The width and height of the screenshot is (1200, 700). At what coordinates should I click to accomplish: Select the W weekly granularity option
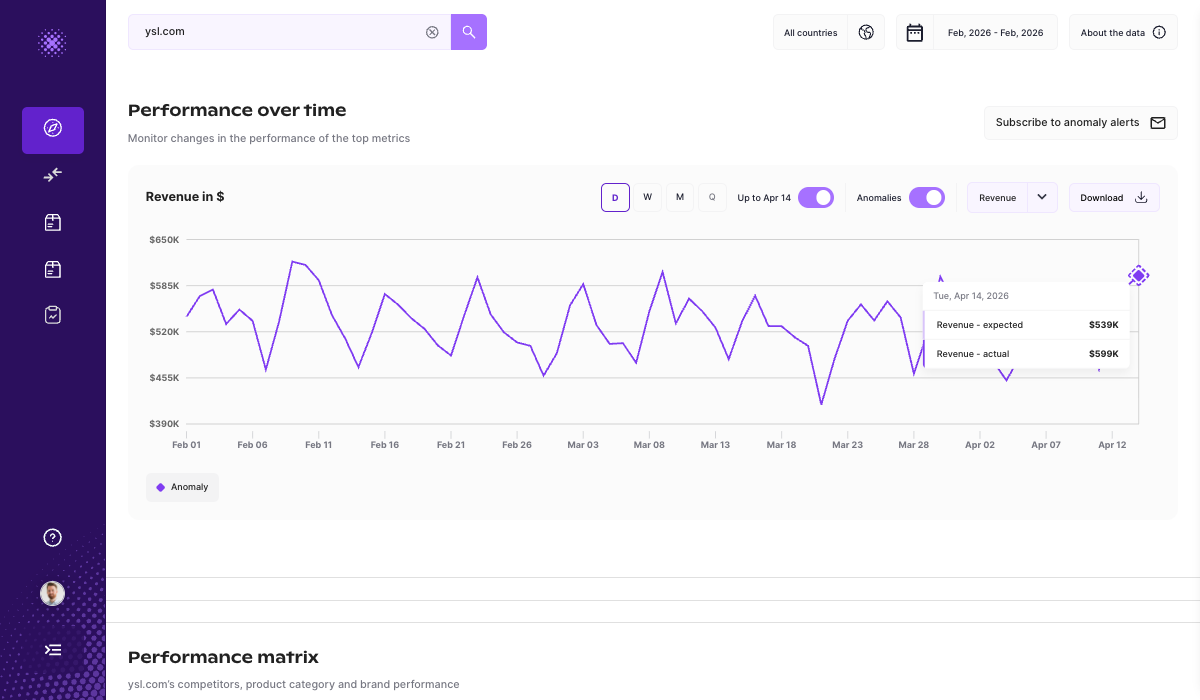coord(647,197)
